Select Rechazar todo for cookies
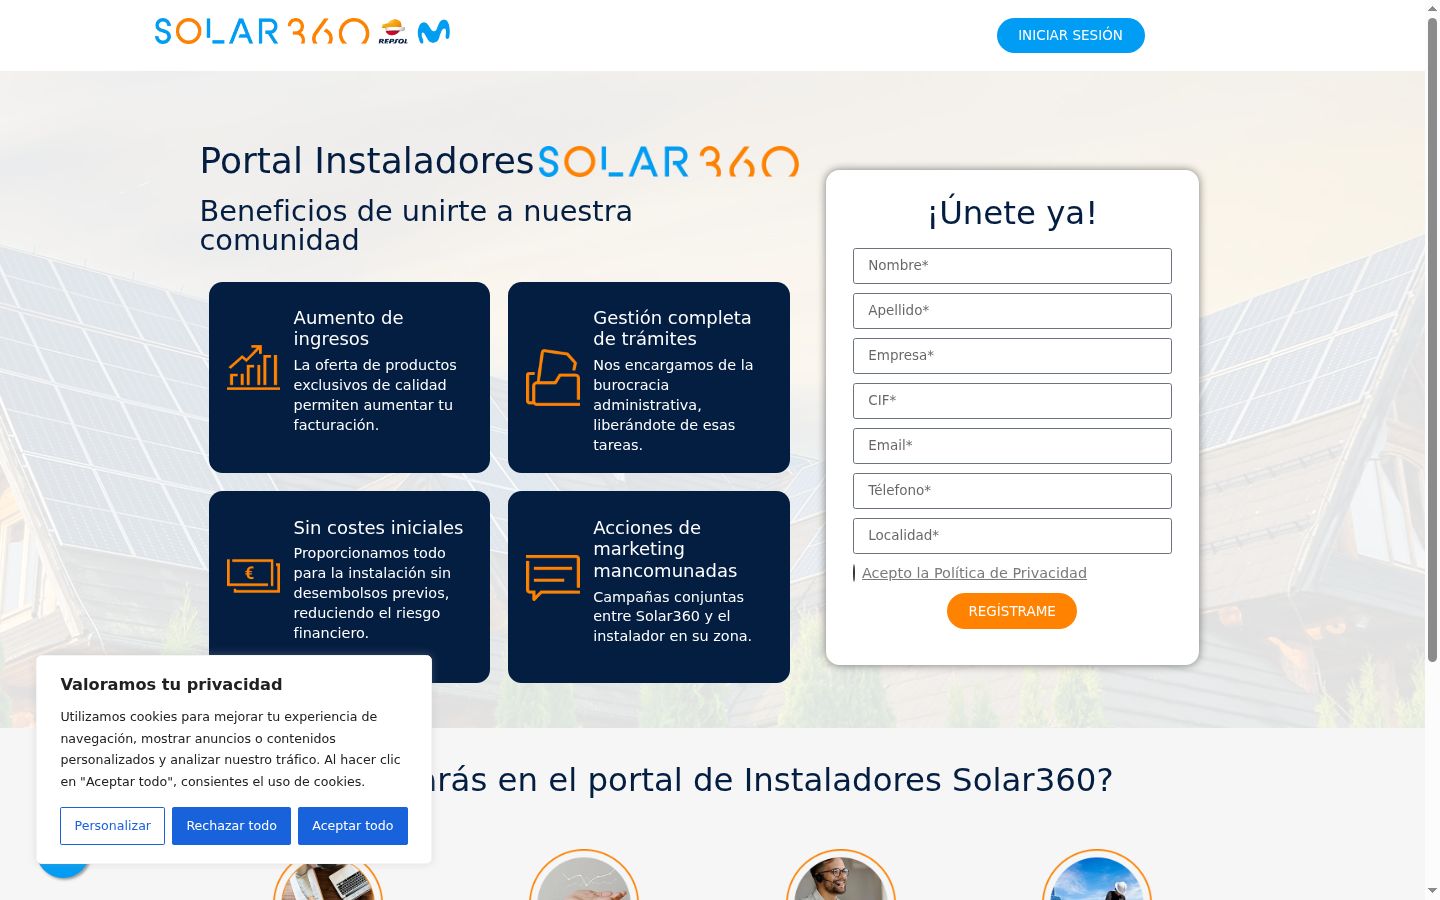The image size is (1440, 900). tap(231, 826)
